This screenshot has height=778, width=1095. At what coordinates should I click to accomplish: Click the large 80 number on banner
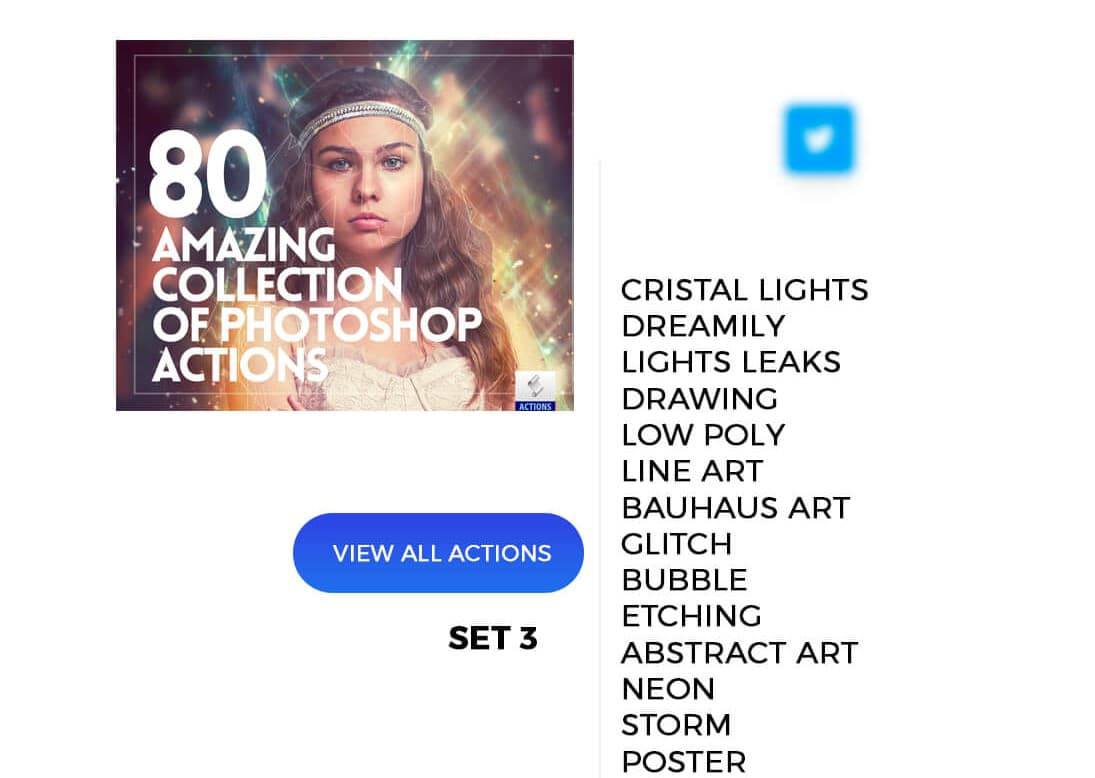[208, 174]
